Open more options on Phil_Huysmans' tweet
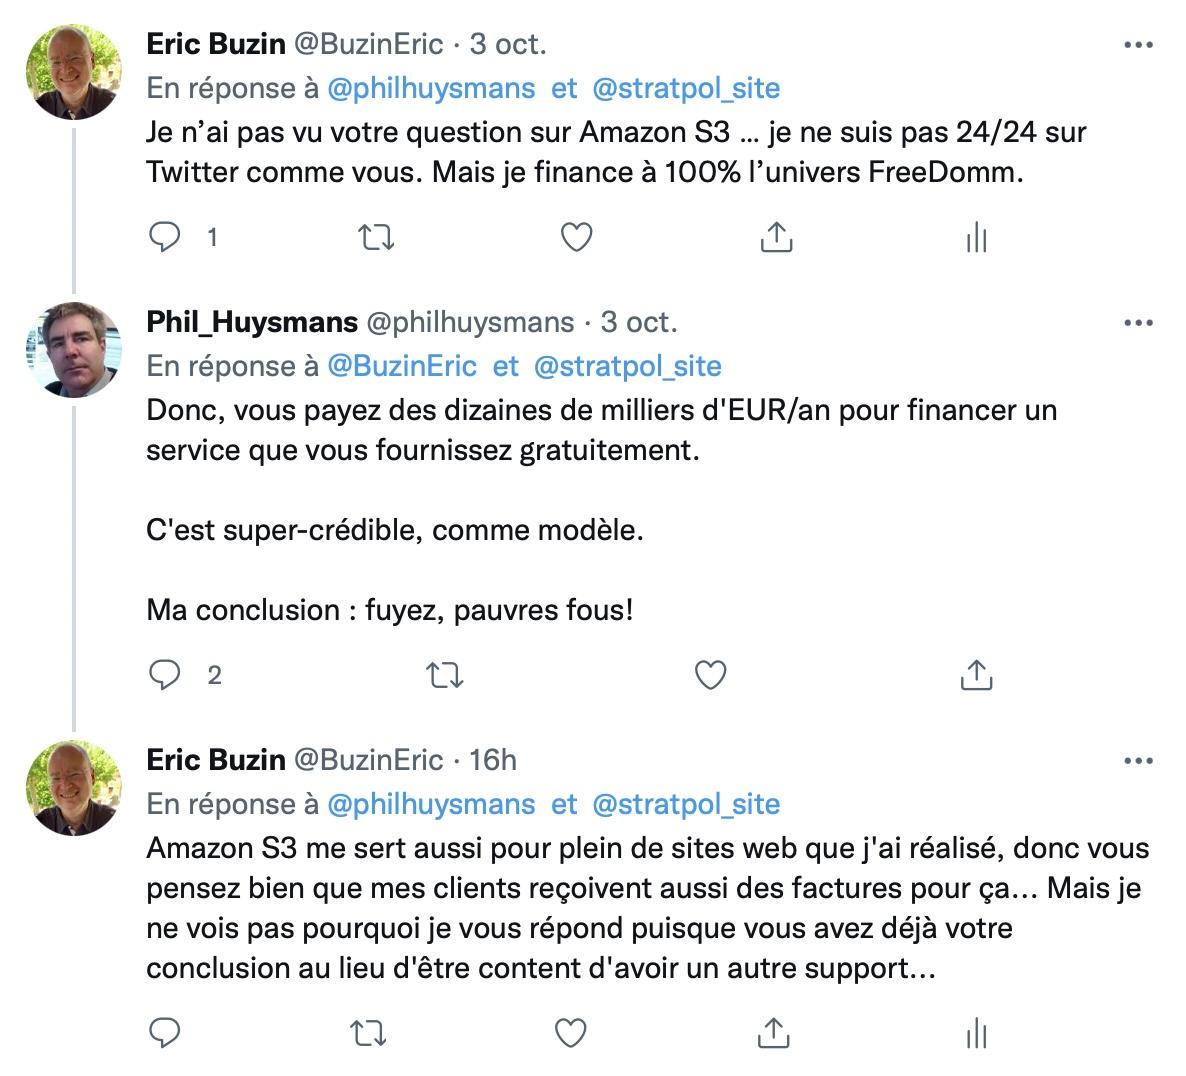Screen dimensions: 1186x1076 coord(1138,323)
